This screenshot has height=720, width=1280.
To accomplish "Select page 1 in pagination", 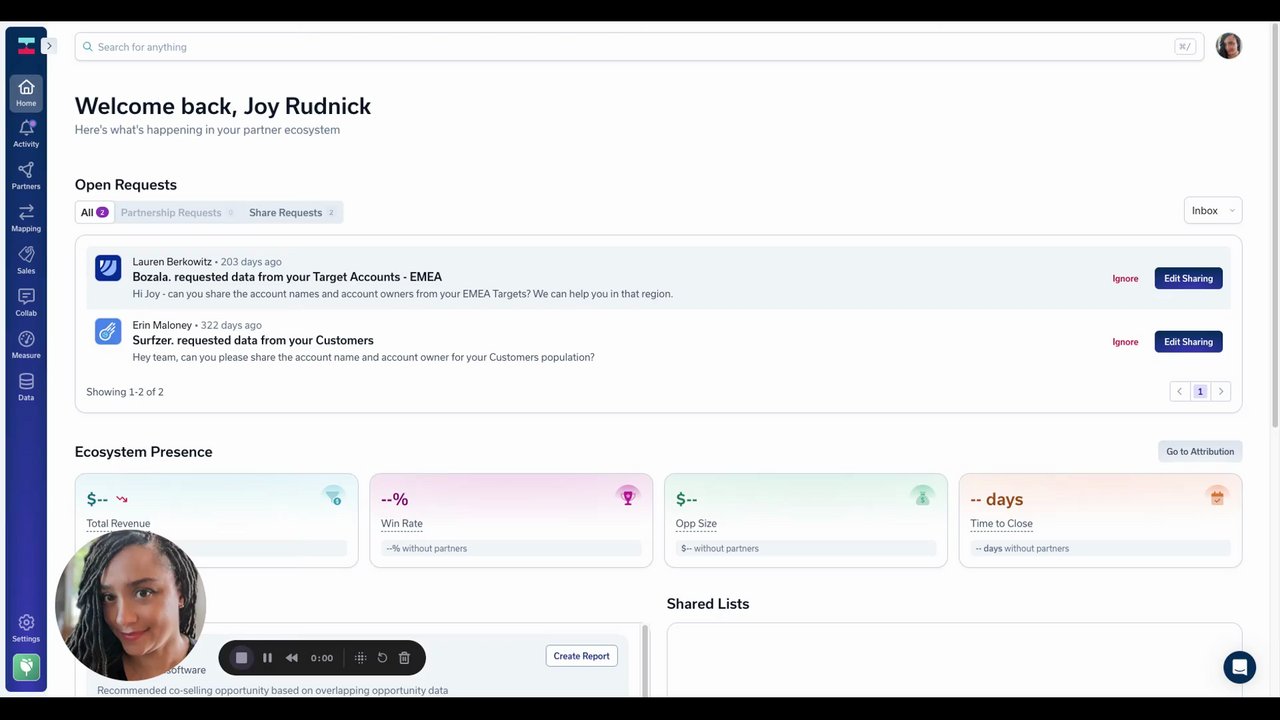I will coord(1200,391).
